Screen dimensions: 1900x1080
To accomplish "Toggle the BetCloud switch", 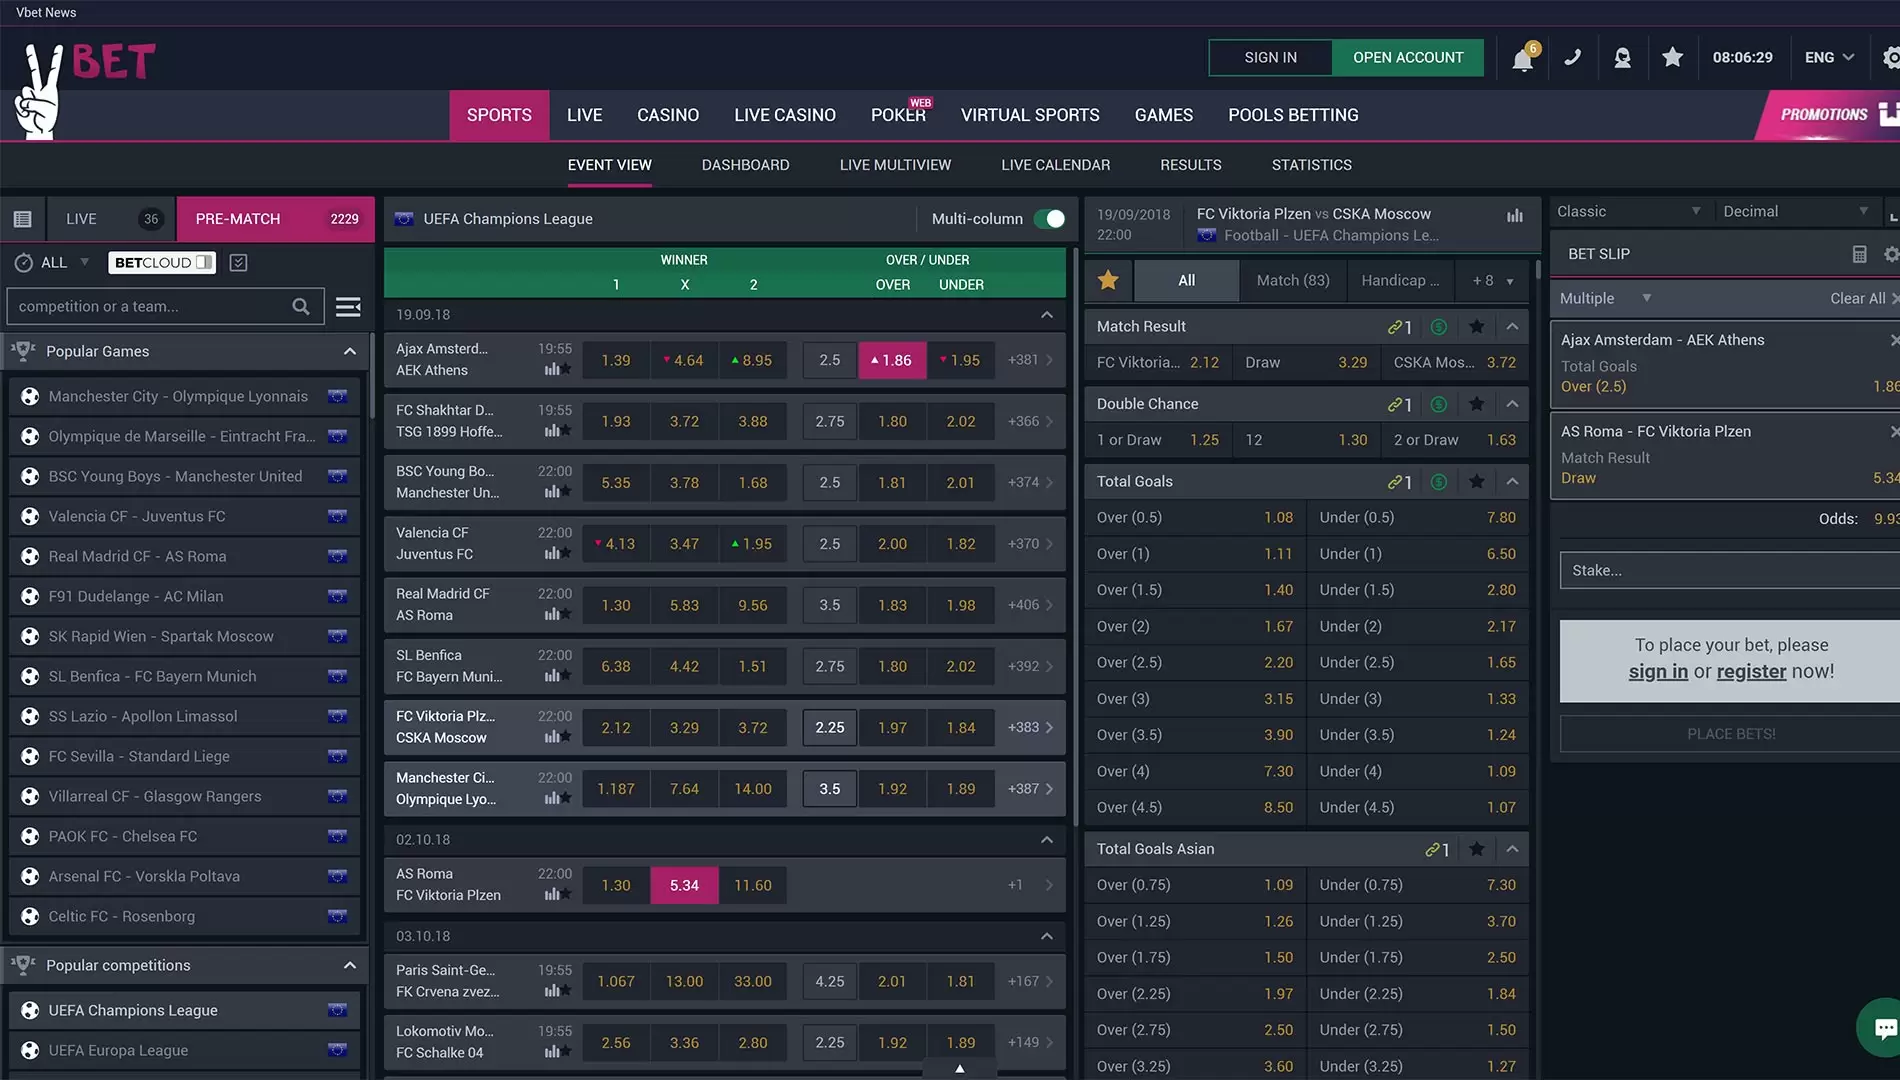I will click(x=203, y=262).
